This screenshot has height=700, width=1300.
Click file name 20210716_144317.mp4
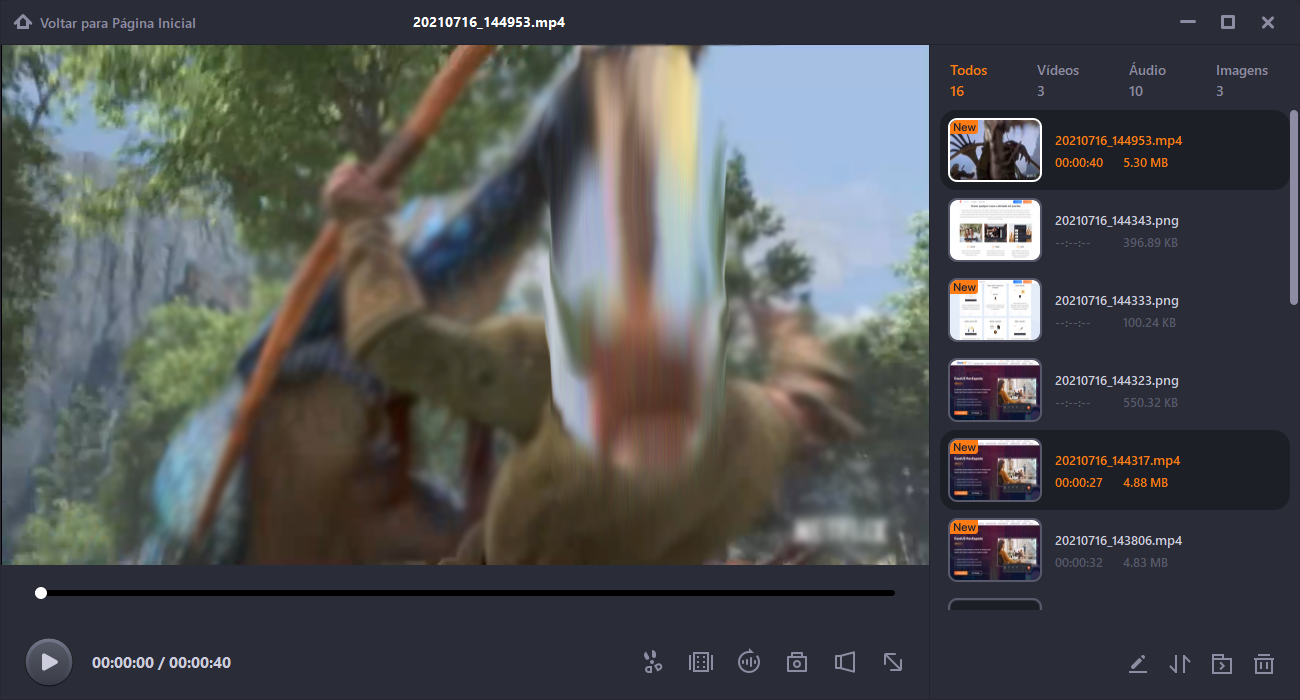click(x=1118, y=461)
